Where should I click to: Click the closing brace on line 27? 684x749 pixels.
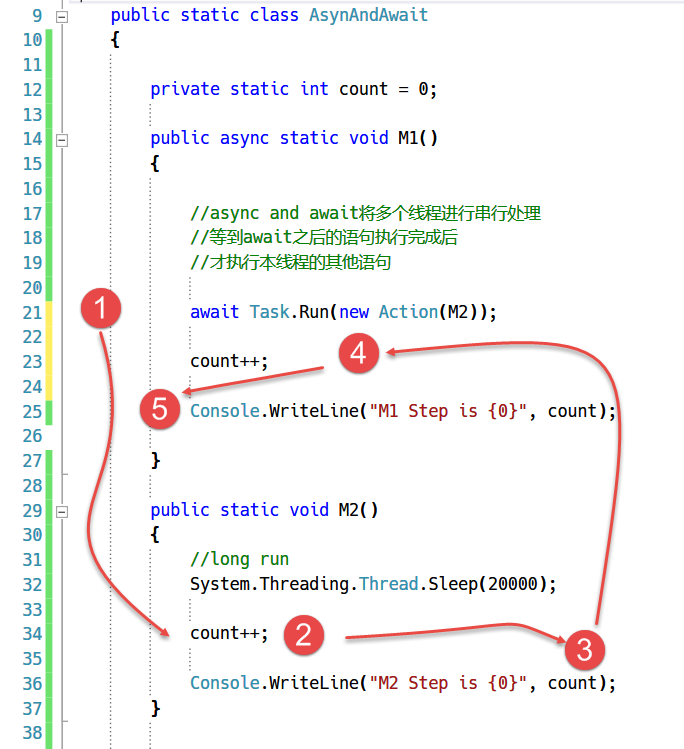[155, 460]
